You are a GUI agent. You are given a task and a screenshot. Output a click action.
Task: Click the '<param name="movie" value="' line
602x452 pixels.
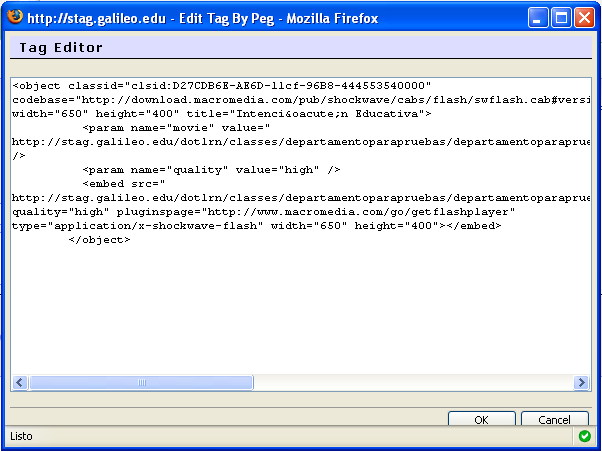(176, 127)
